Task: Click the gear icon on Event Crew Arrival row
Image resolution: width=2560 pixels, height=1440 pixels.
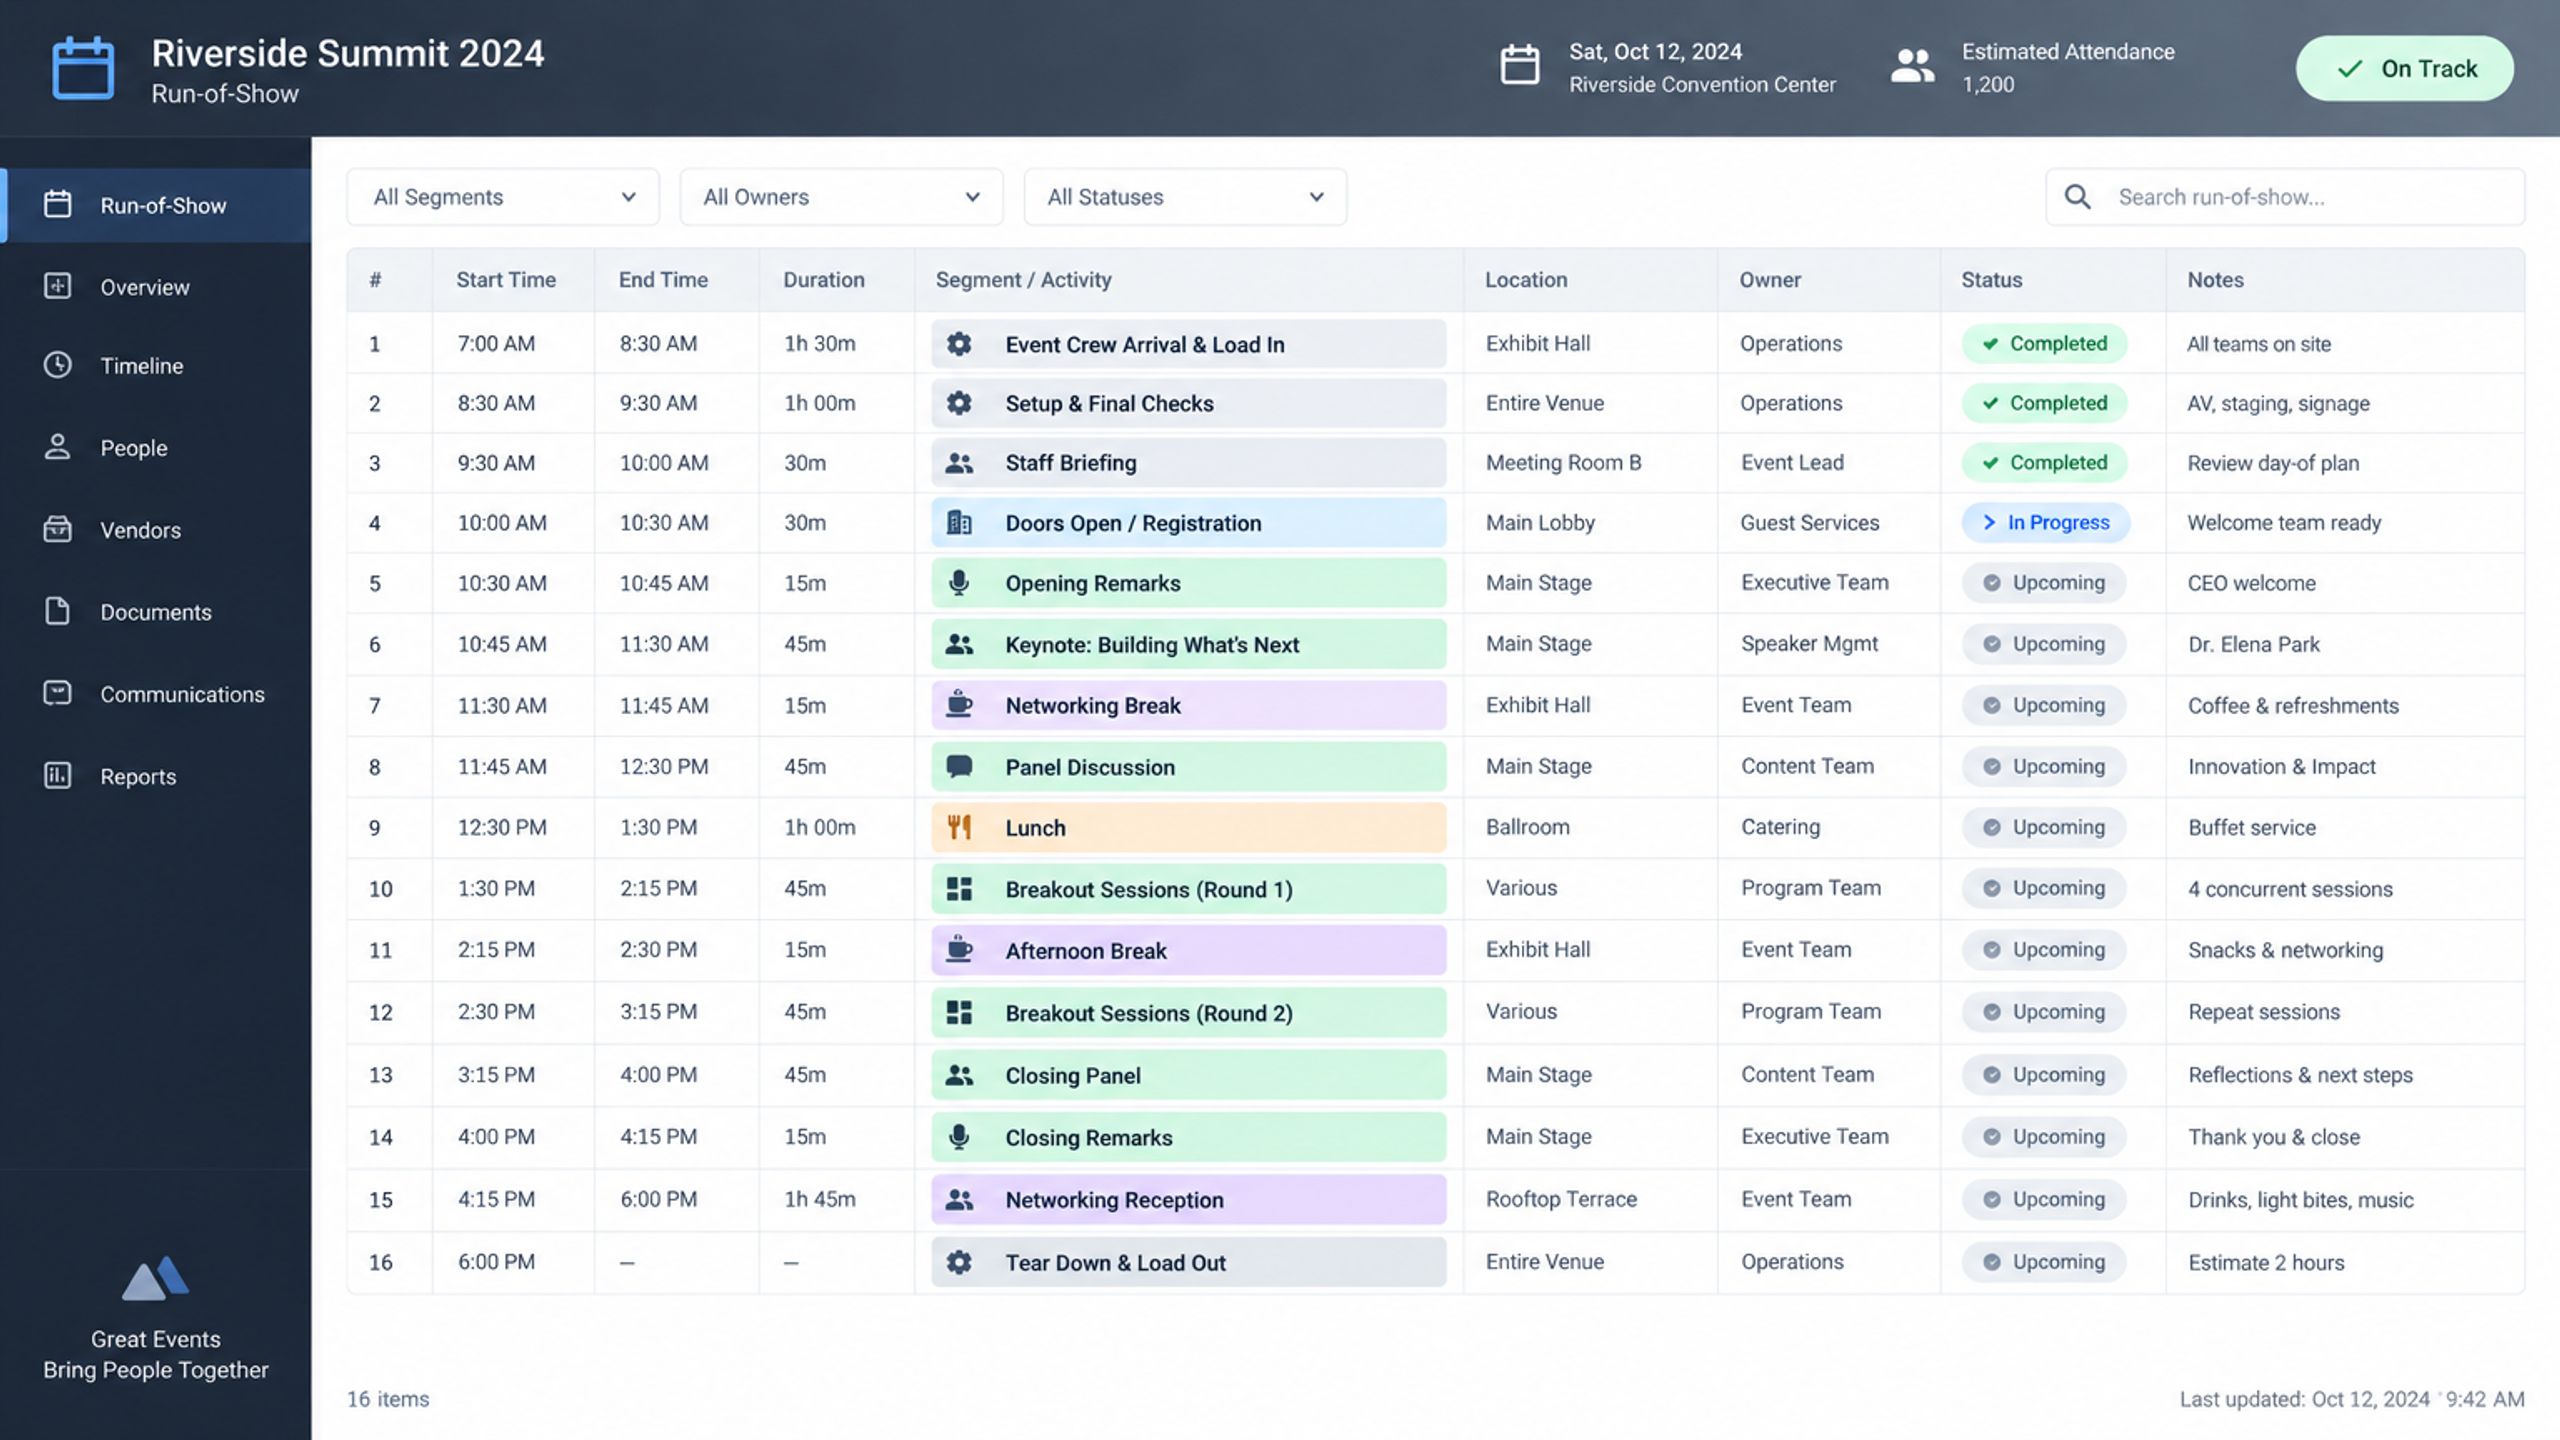Action: pos(959,344)
